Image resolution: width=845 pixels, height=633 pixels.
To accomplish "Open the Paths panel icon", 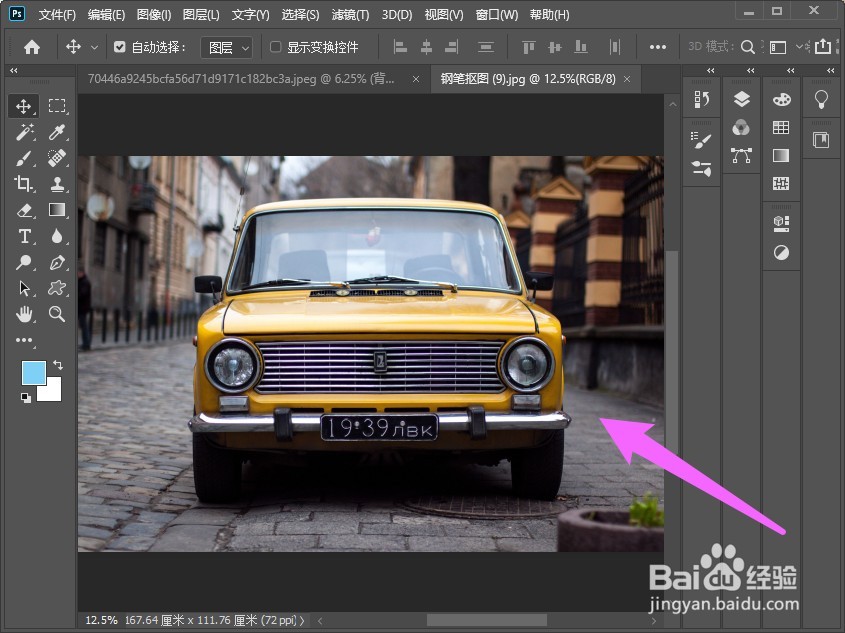I will pyautogui.click(x=741, y=156).
